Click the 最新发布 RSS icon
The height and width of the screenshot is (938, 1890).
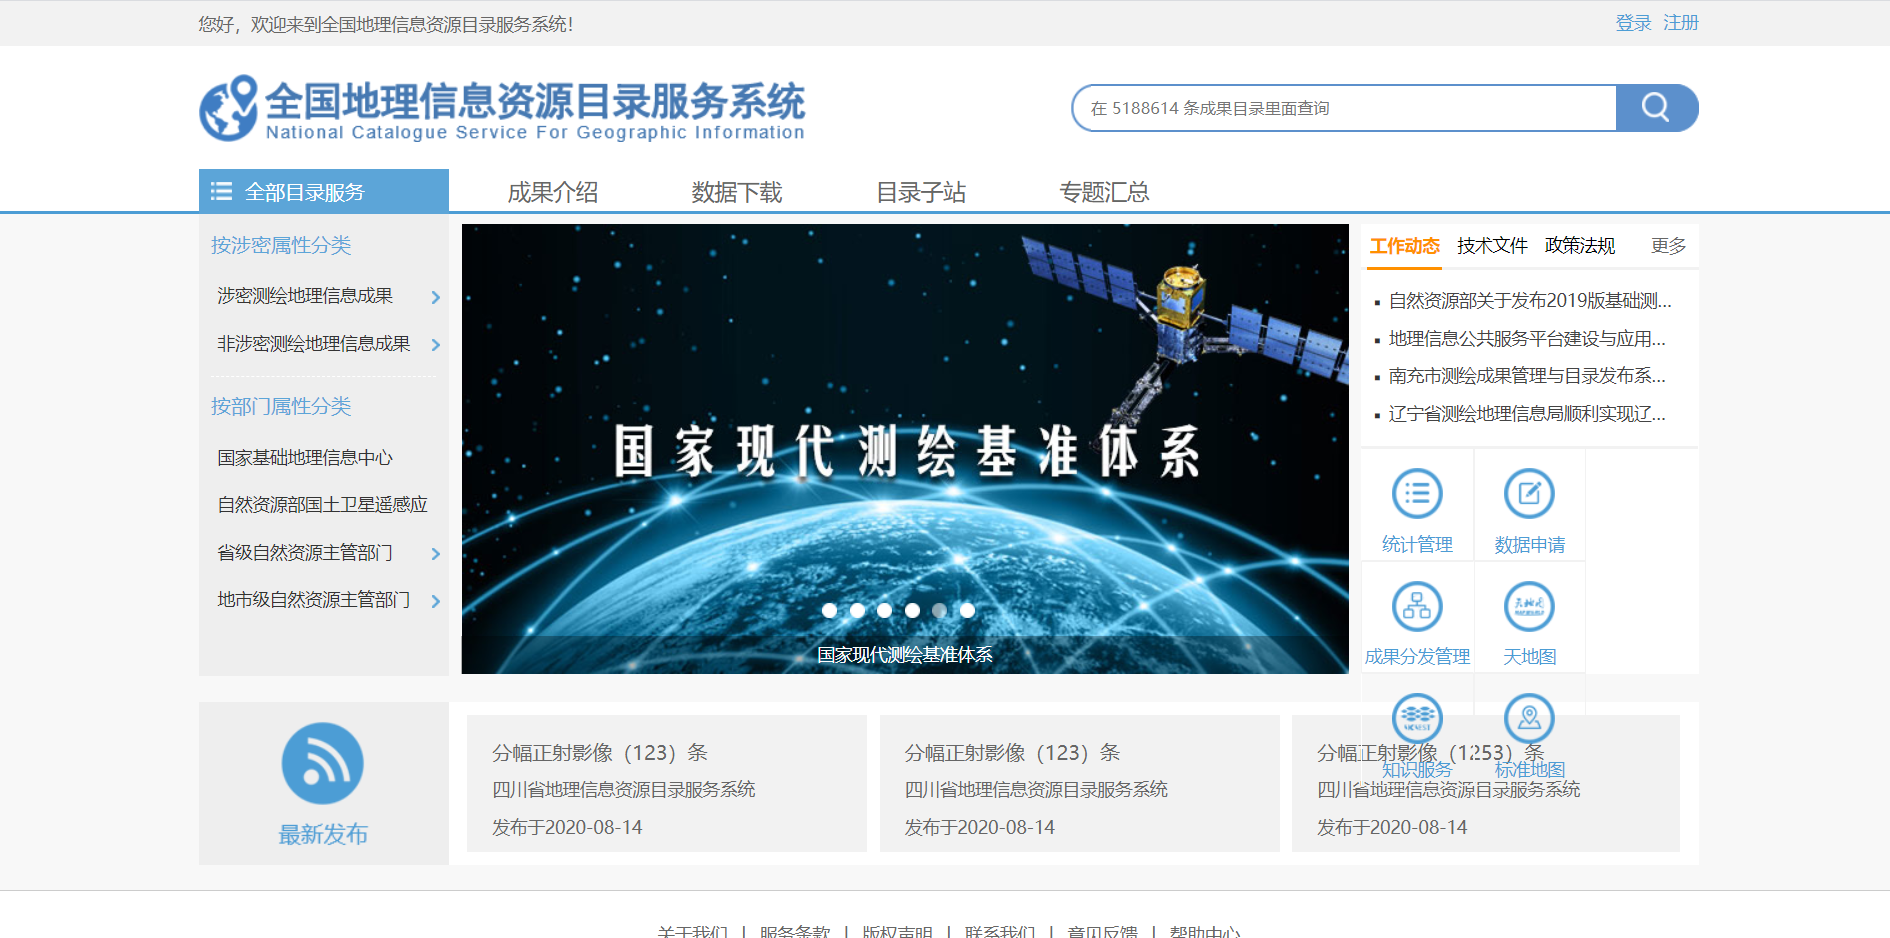tap(322, 764)
